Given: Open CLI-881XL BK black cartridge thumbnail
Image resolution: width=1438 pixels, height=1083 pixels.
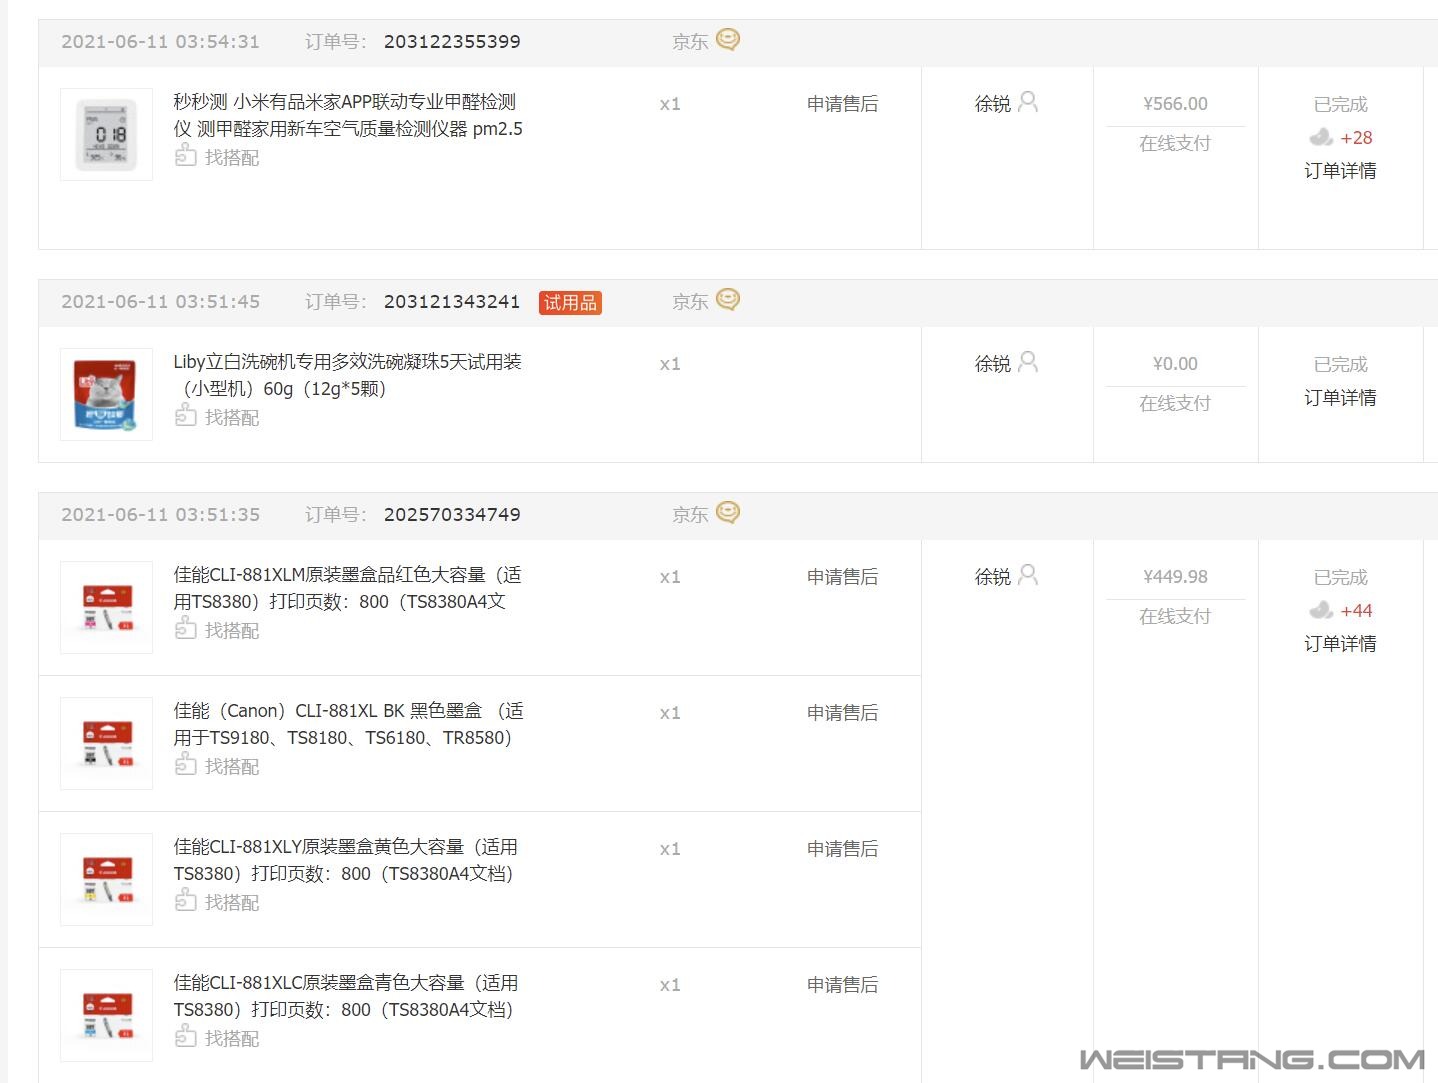Looking at the screenshot, I should pyautogui.click(x=106, y=743).
